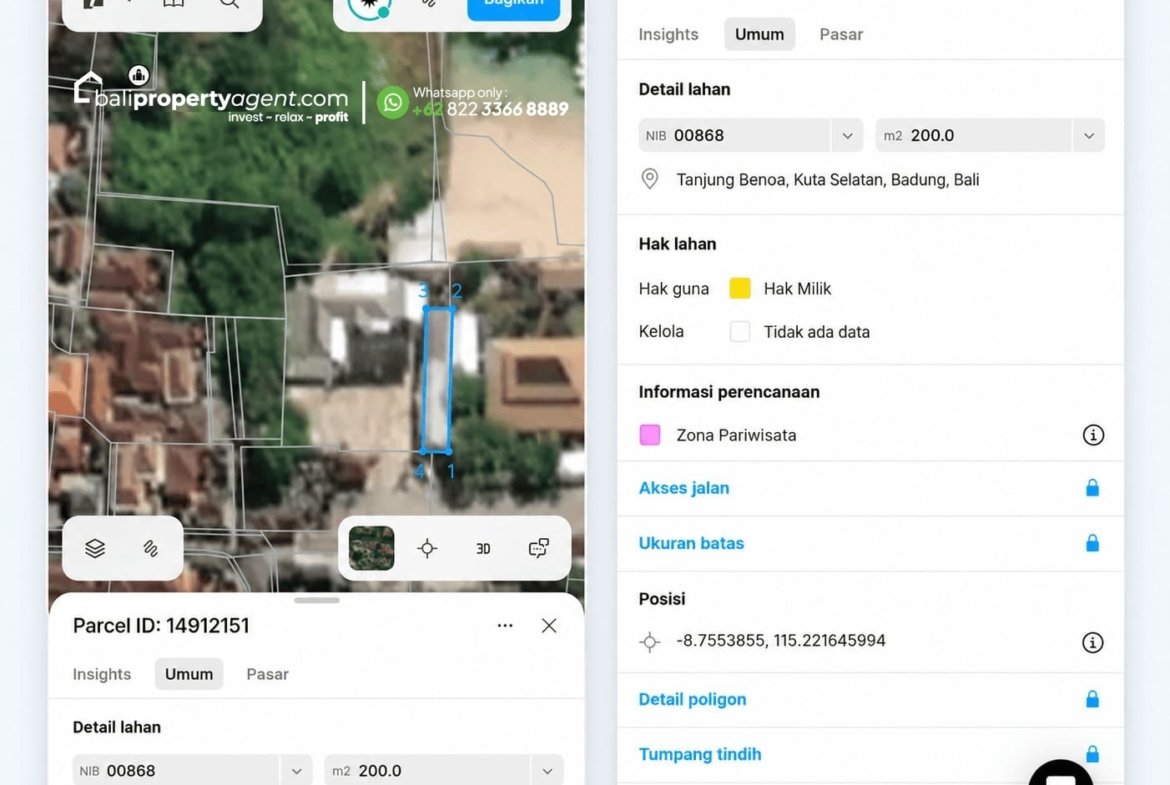The width and height of the screenshot is (1170, 785).
Task: Open the three-dot menu beside Parcel ID
Action: tap(505, 625)
